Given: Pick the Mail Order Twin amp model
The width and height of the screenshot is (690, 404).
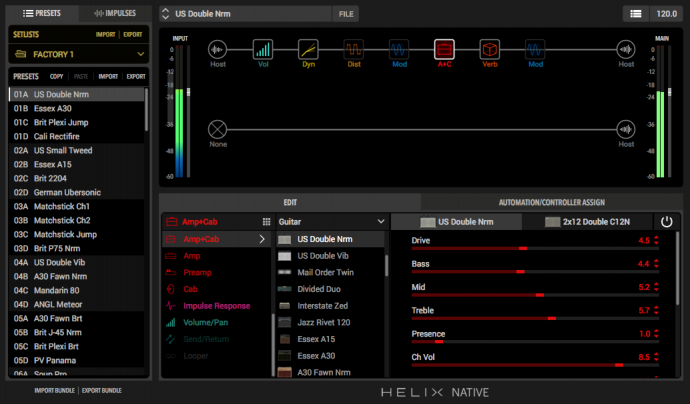Looking at the screenshot, I should (330, 272).
